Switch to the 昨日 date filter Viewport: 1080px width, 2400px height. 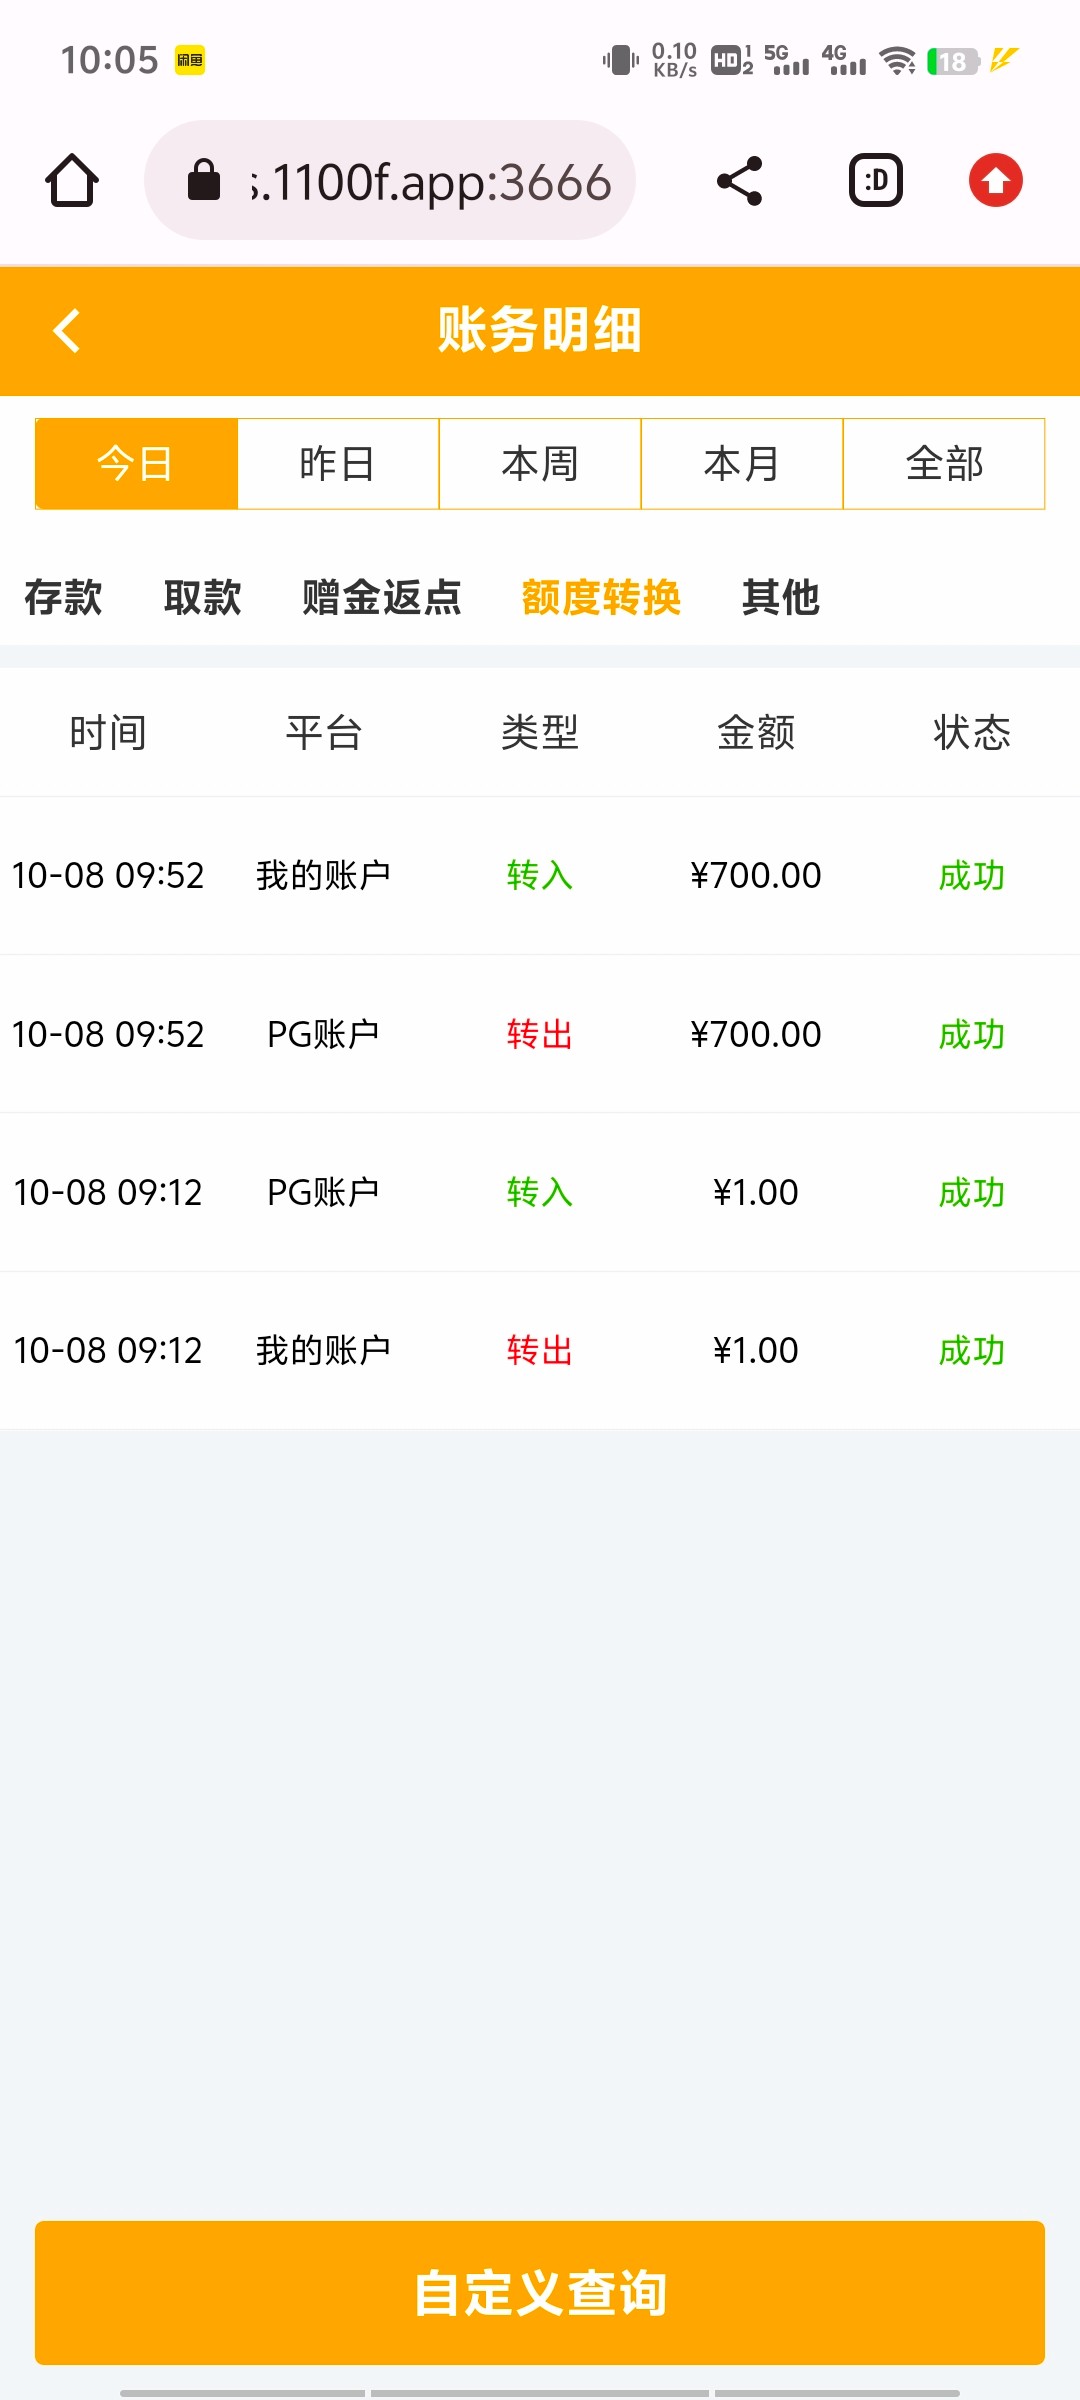click(x=338, y=464)
